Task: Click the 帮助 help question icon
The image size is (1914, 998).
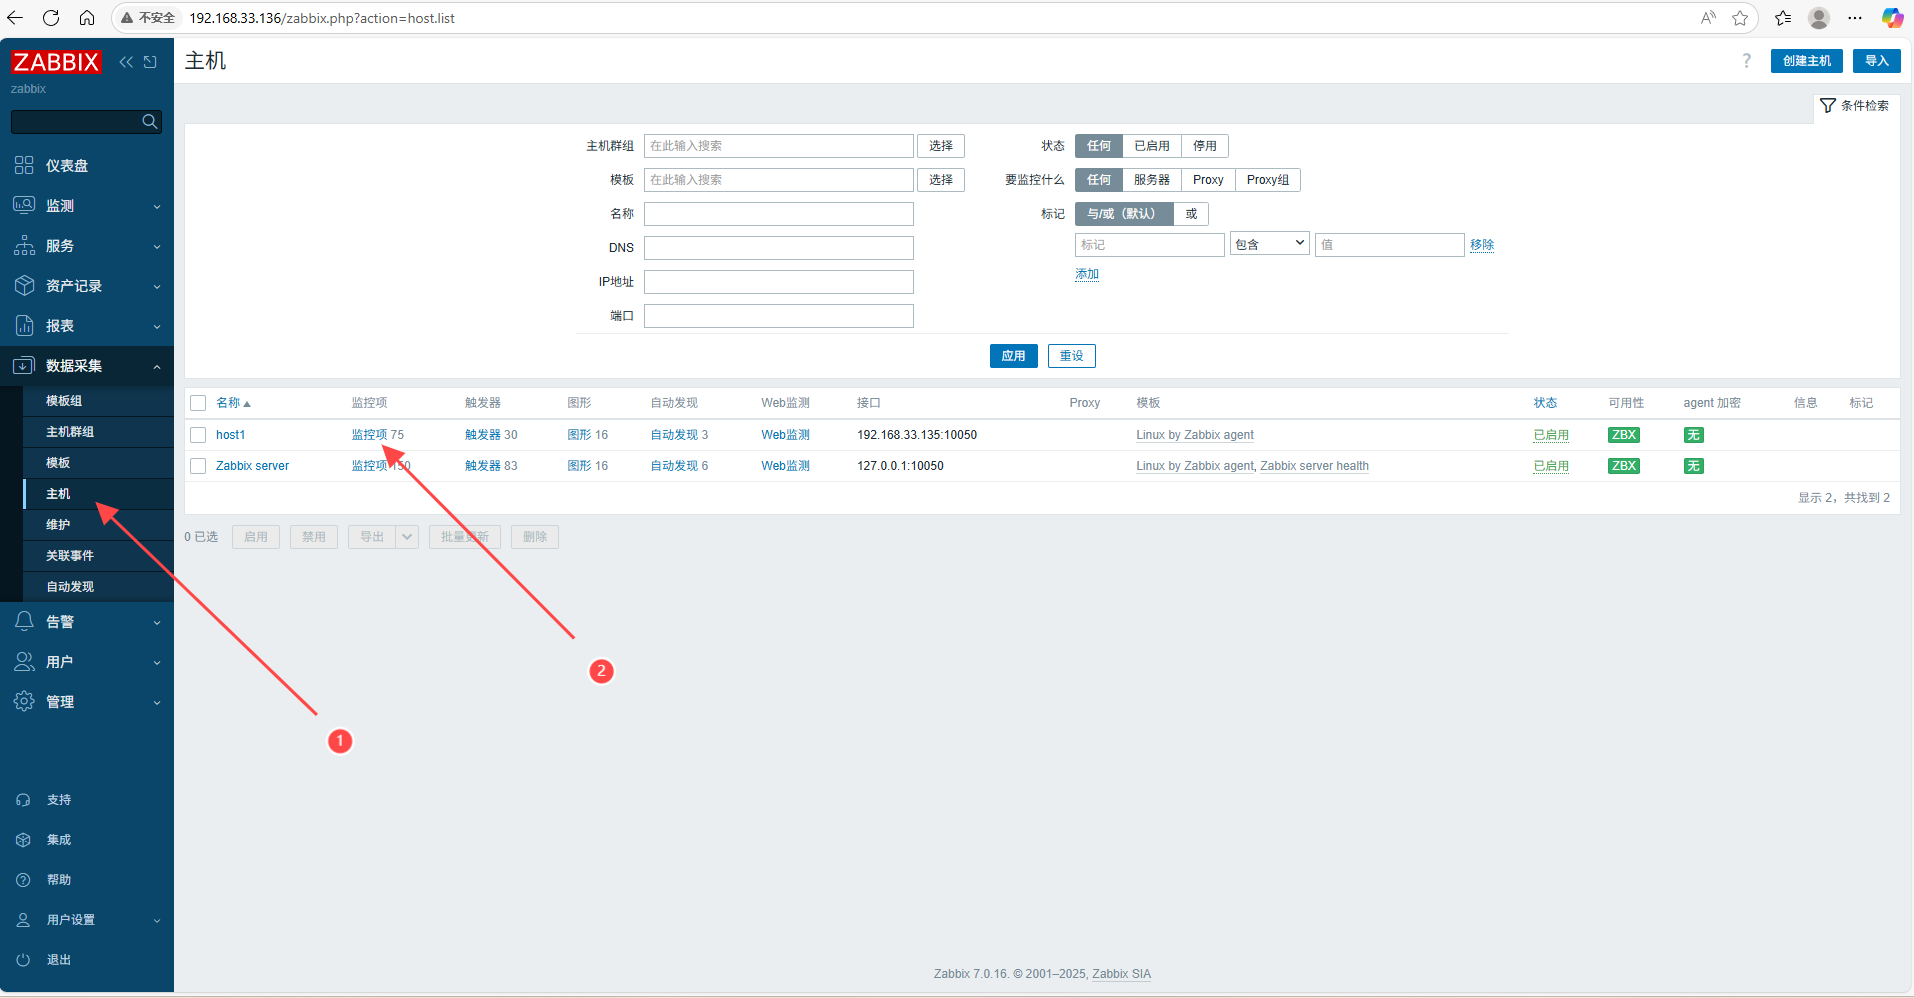Action: click(23, 880)
